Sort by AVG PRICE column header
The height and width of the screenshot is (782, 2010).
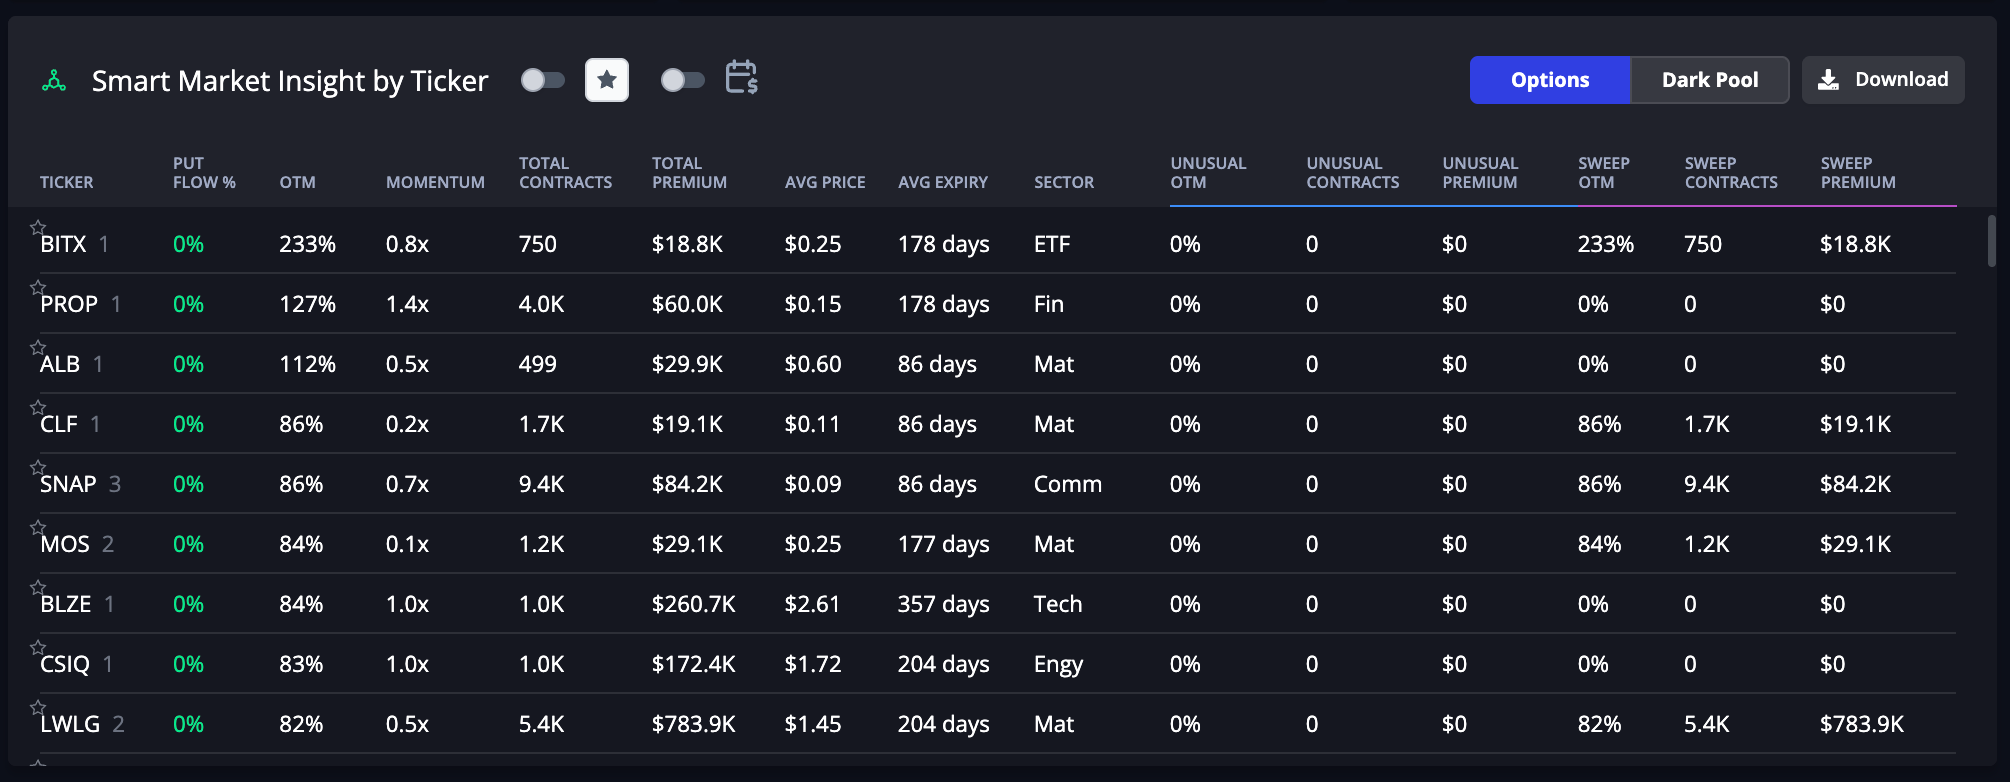825,182
